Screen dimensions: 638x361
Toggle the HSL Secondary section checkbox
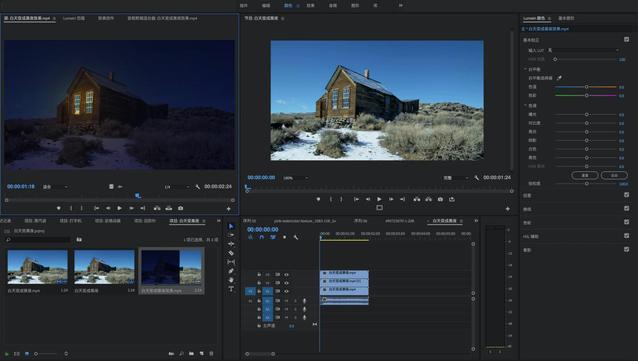[627, 236]
